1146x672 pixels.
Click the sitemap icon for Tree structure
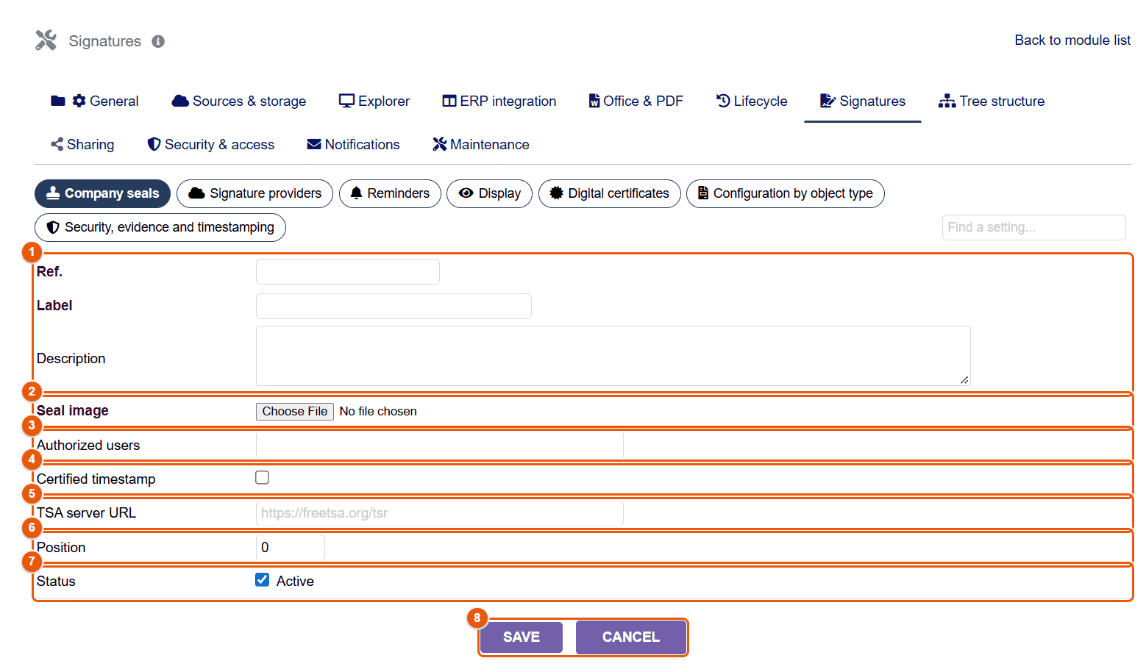click(x=947, y=101)
